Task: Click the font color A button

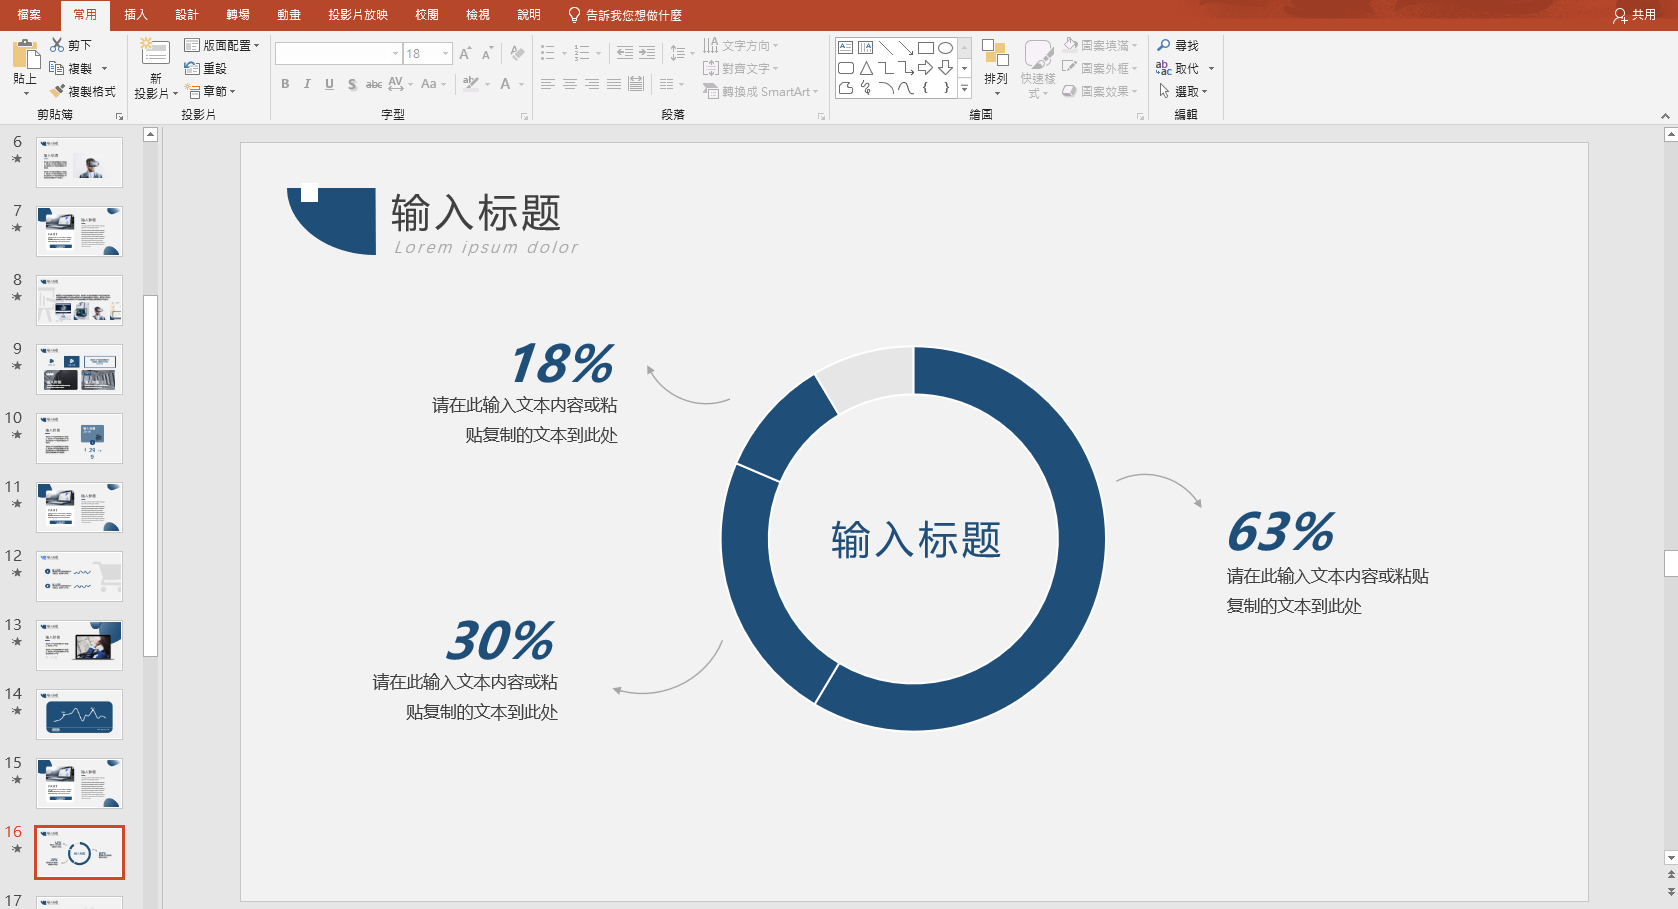Action: (505, 84)
